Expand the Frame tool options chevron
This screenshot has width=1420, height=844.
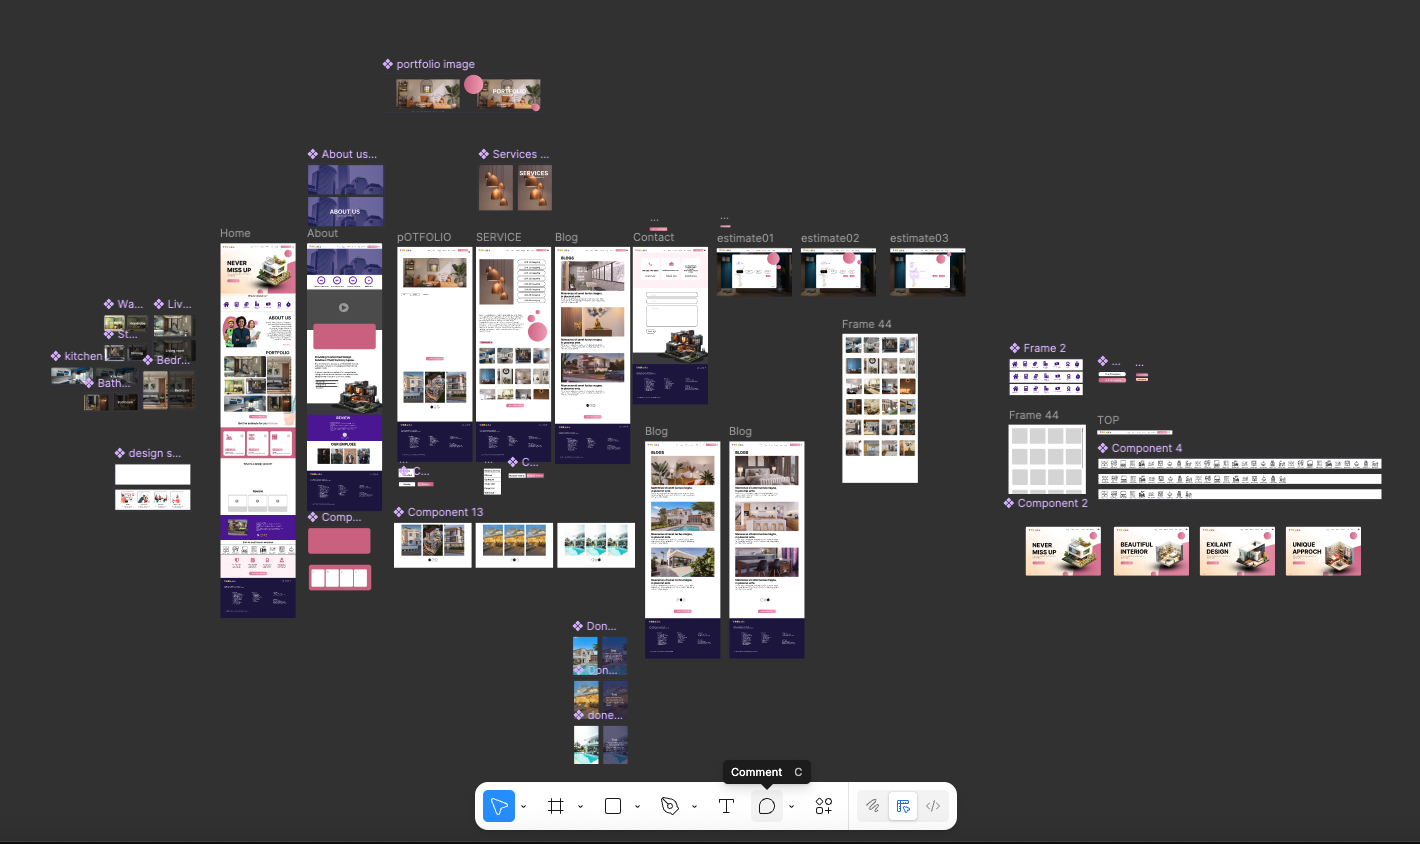coord(580,807)
